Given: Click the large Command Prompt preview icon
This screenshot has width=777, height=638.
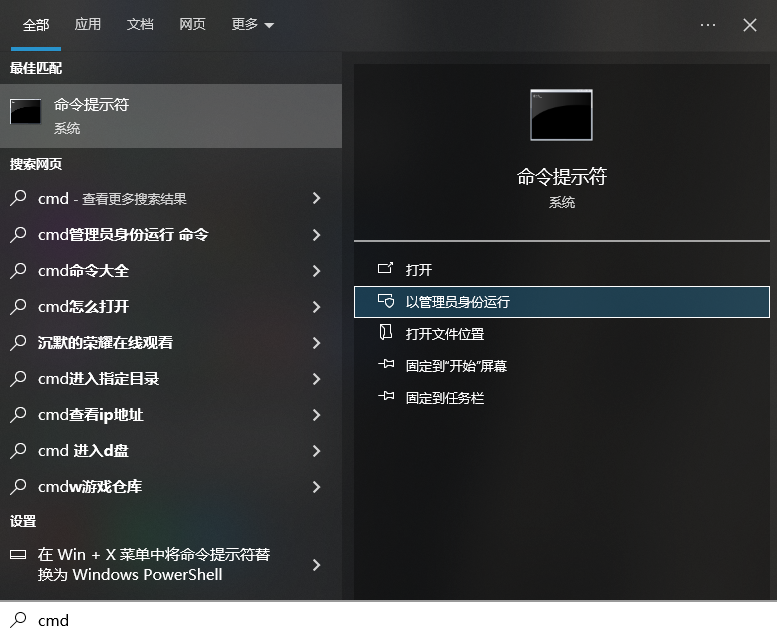Looking at the screenshot, I should [561, 115].
